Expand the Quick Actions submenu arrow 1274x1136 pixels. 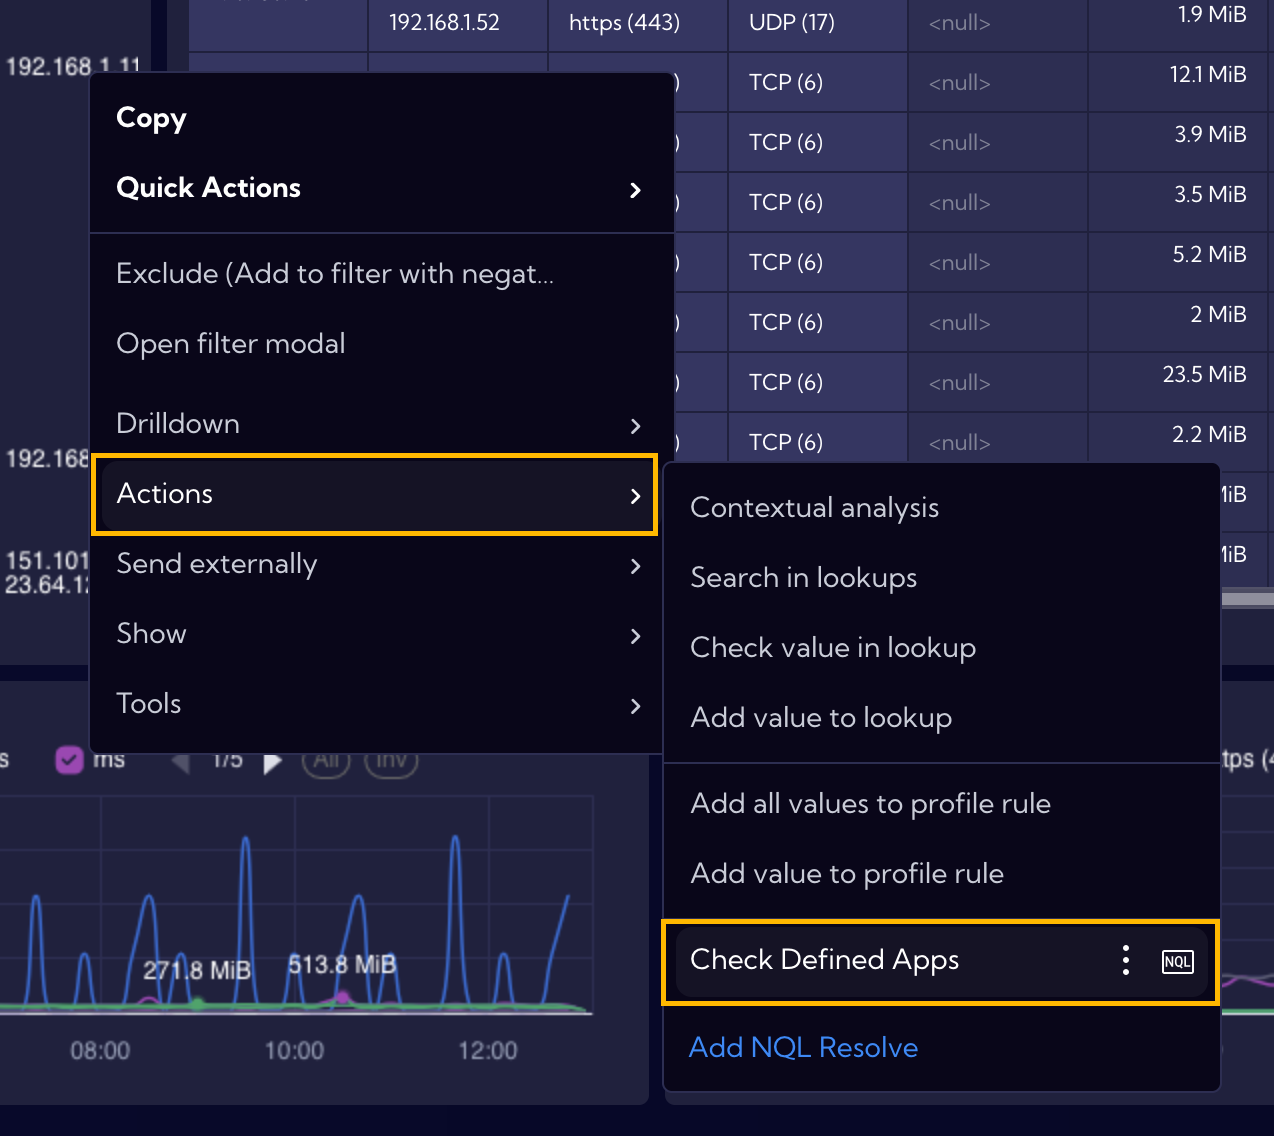635,190
